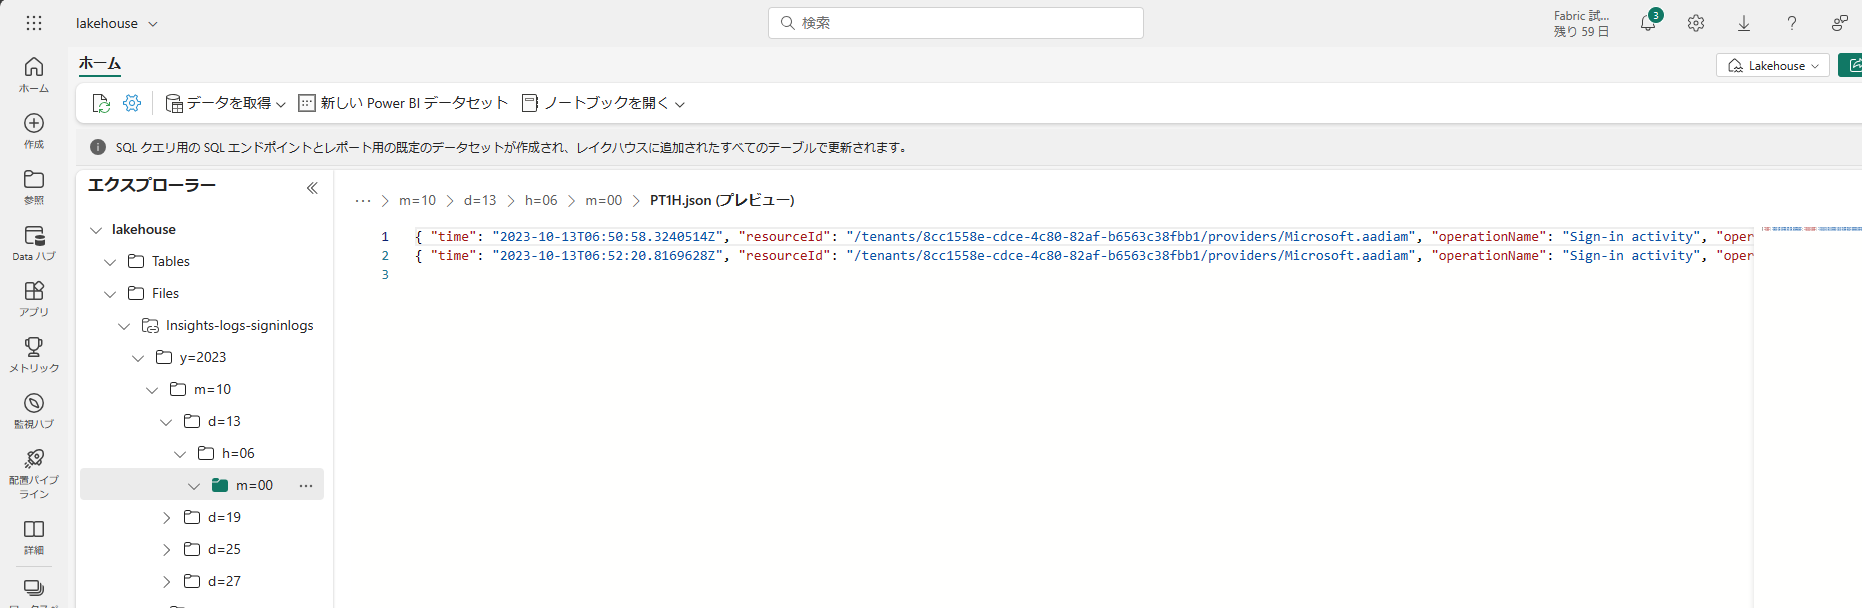Focus the 検索 search box

point(956,23)
